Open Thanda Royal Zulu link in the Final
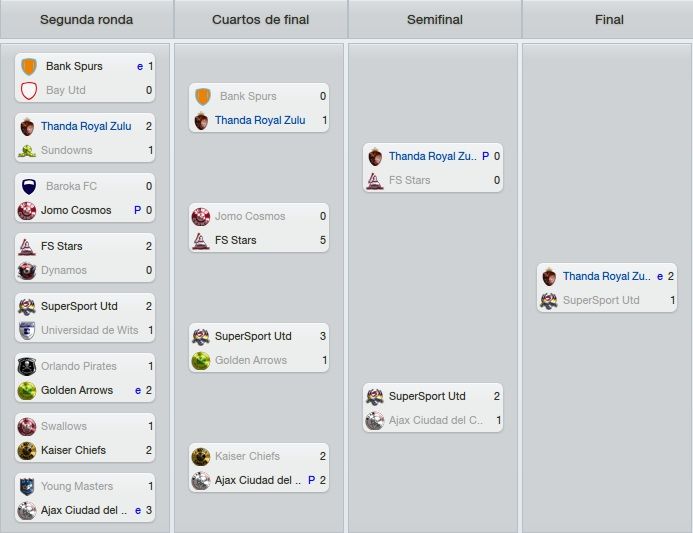The height and width of the screenshot is (533, 693). 606,276
